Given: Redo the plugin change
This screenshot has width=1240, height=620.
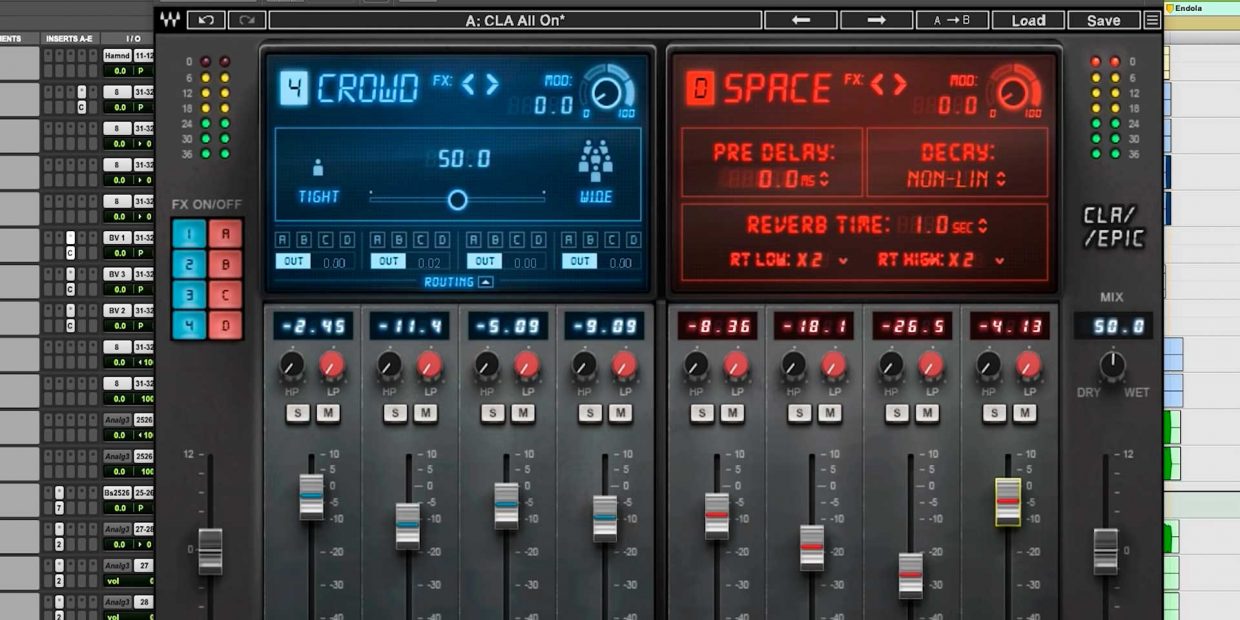Looking at the screenshot, I should pyautogui.click(x=246, y=20).
